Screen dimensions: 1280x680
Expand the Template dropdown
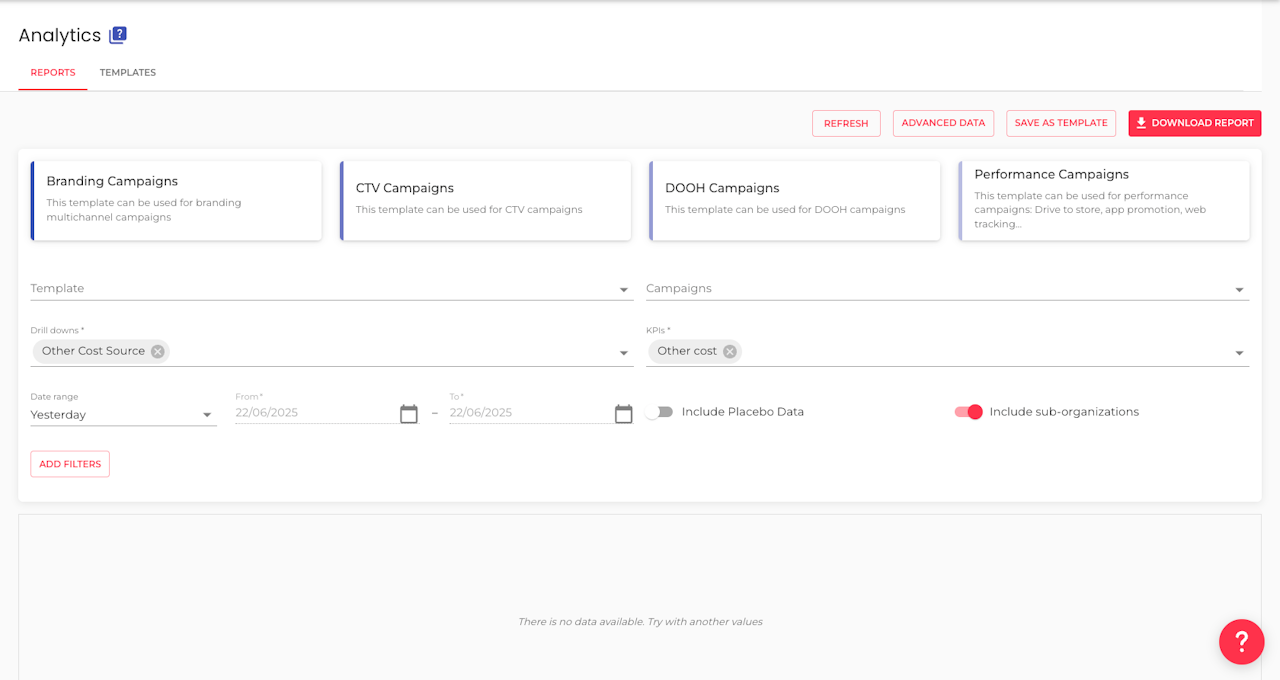[x=624, y=290]
